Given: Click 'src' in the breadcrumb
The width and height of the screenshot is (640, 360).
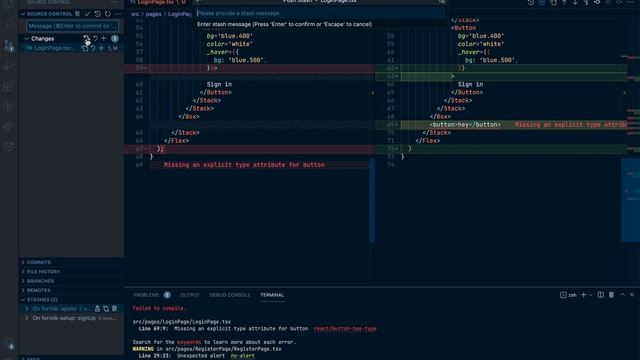Looking at the screenshot, I should coord(135,14).
